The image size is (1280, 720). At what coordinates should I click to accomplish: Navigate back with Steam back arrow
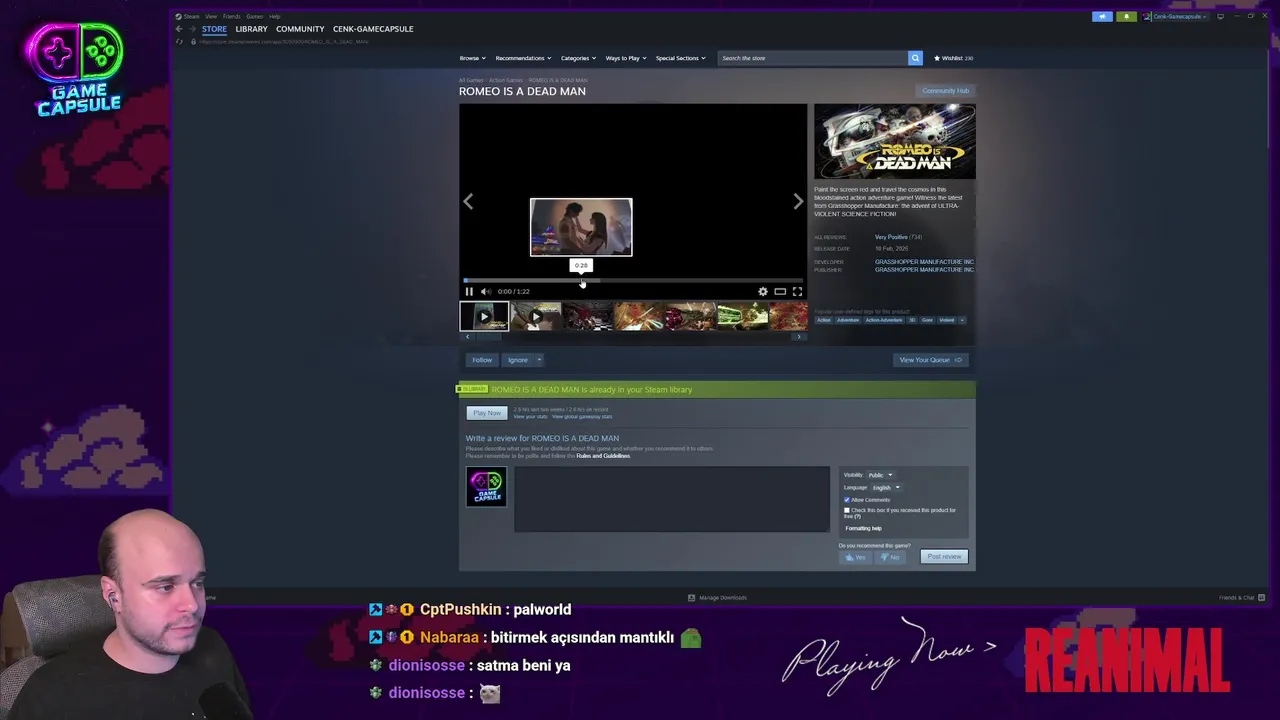pyautogui.click(x=179, y=29)
